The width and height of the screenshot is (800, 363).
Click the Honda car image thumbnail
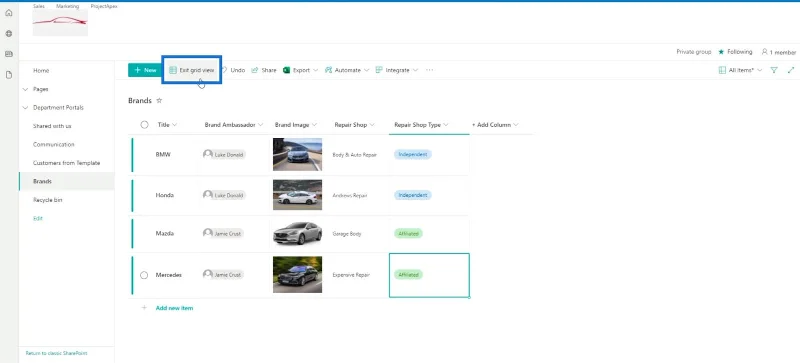(297, 195)
